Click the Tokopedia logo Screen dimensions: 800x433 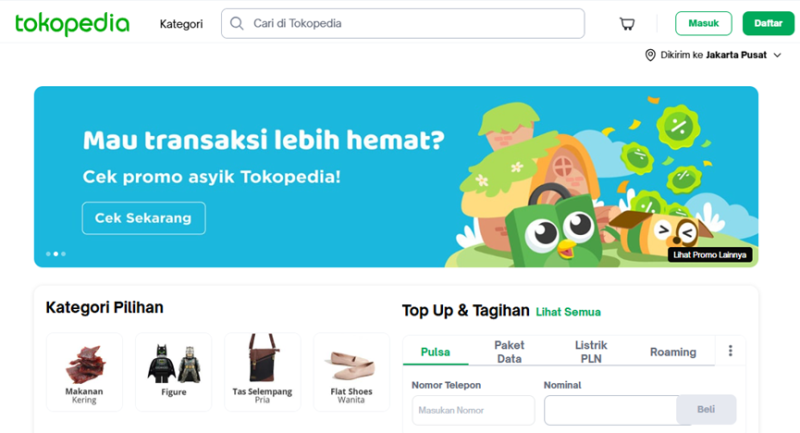[x=72, y=24]
